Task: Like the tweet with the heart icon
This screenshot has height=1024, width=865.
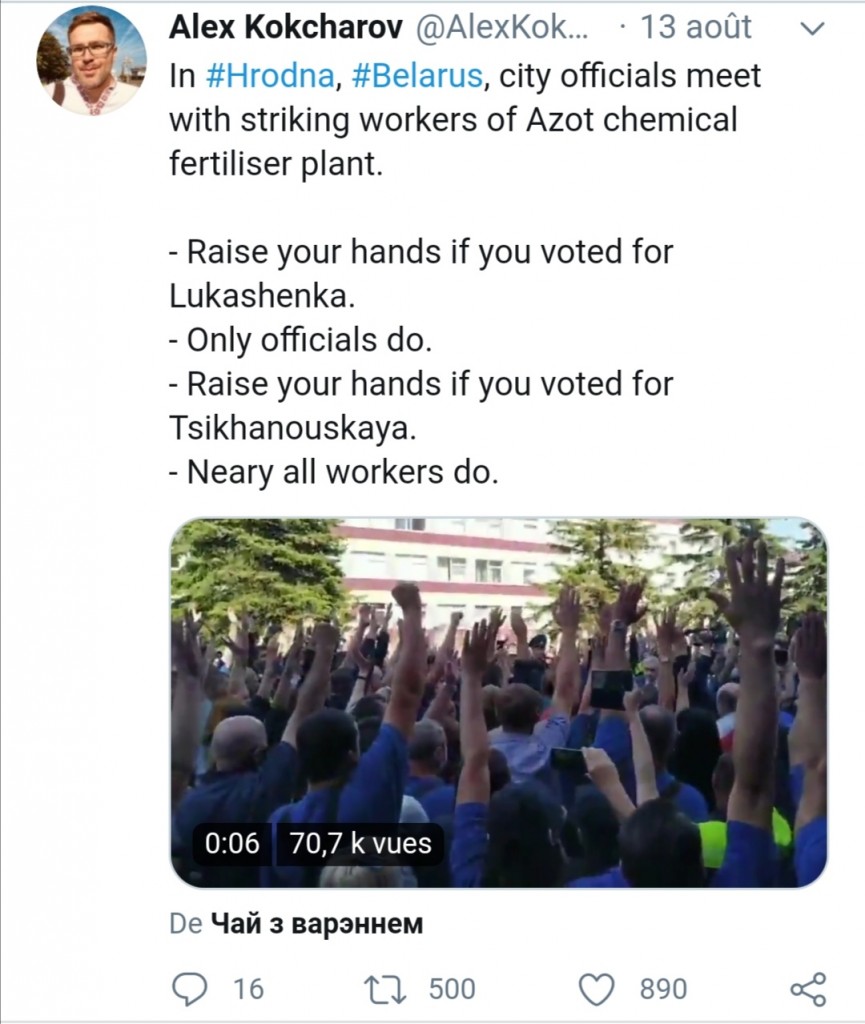Action: pos(597,988)
